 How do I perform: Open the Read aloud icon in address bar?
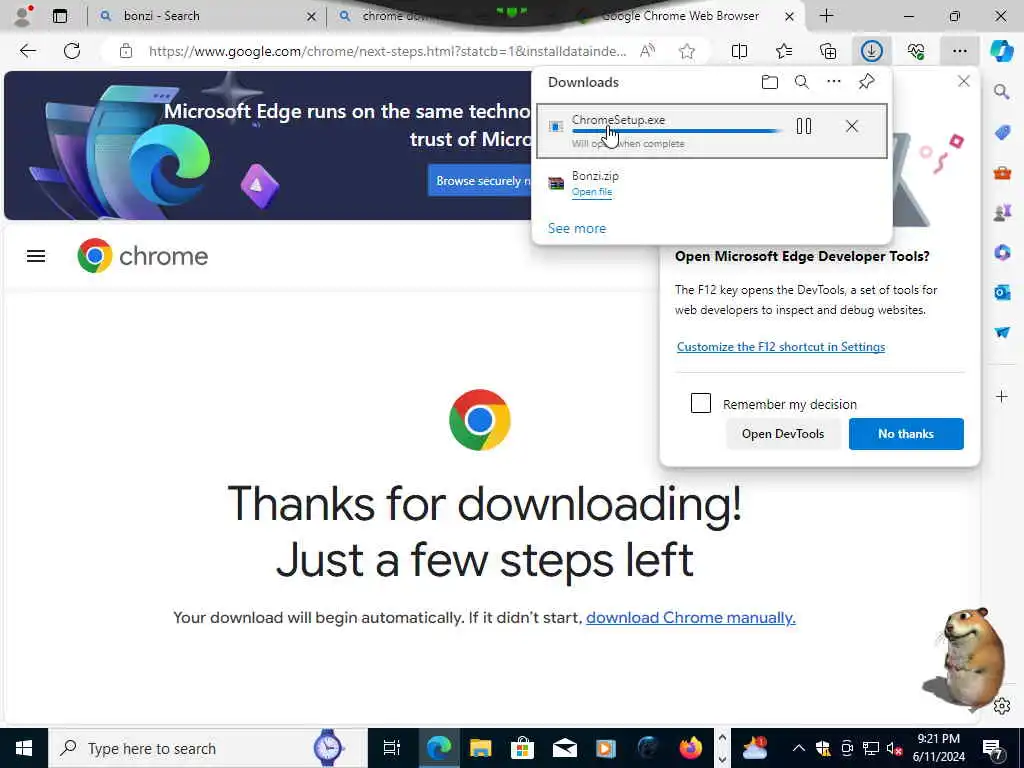point(647,51)
